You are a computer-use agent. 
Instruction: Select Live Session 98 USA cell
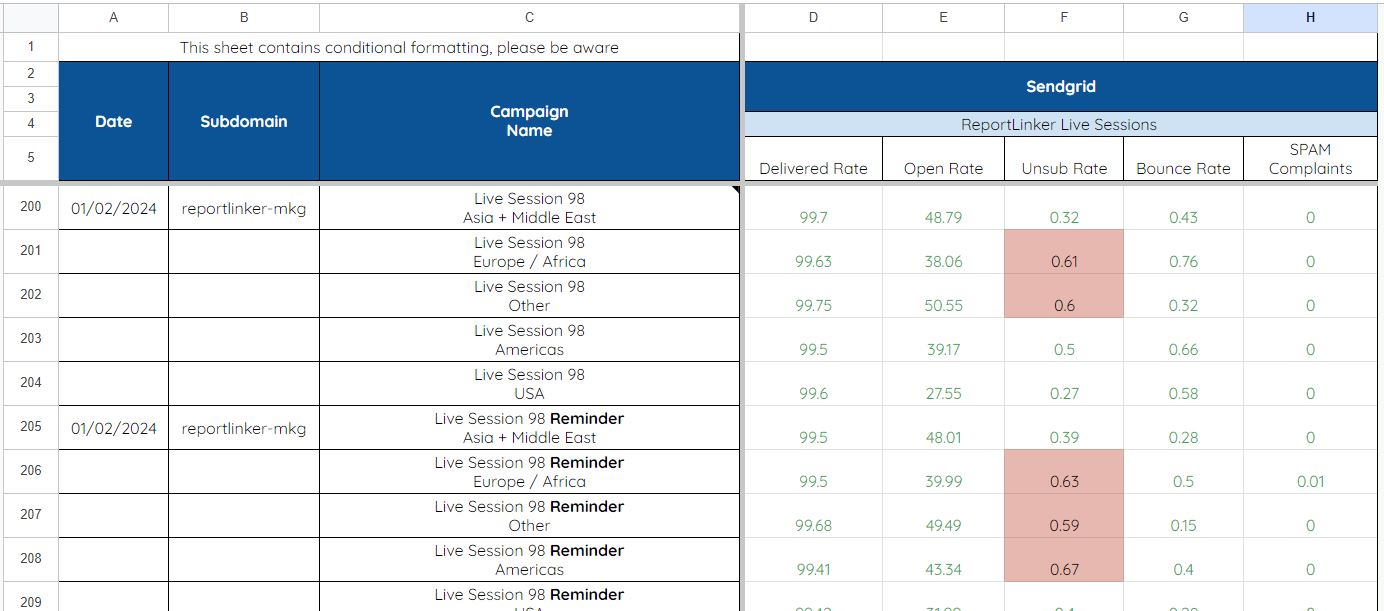(x=529, y=384)
